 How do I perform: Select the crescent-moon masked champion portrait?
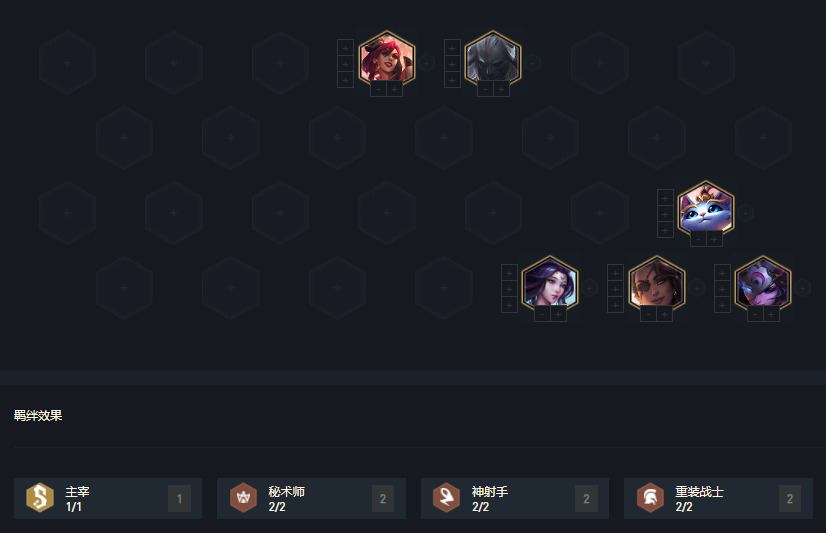pyautogui.click(x=763, y=285)
